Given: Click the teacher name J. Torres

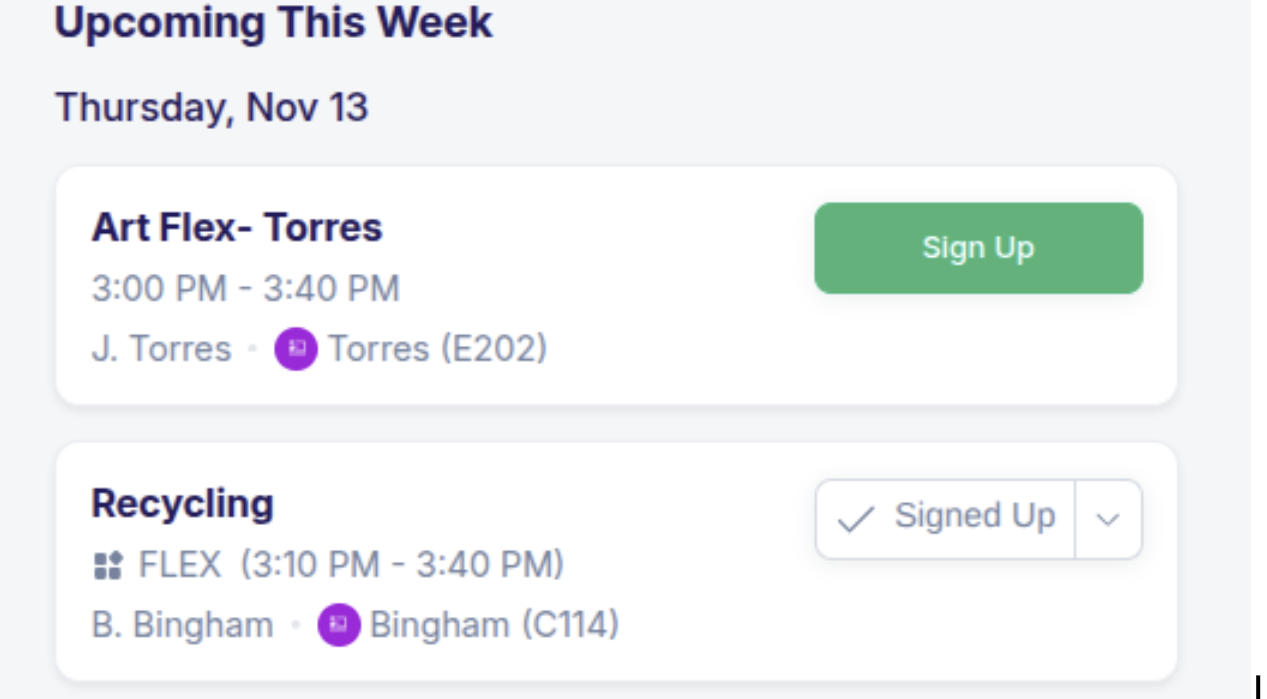Looking at the screenshot, I should click(x=161, y=349).
